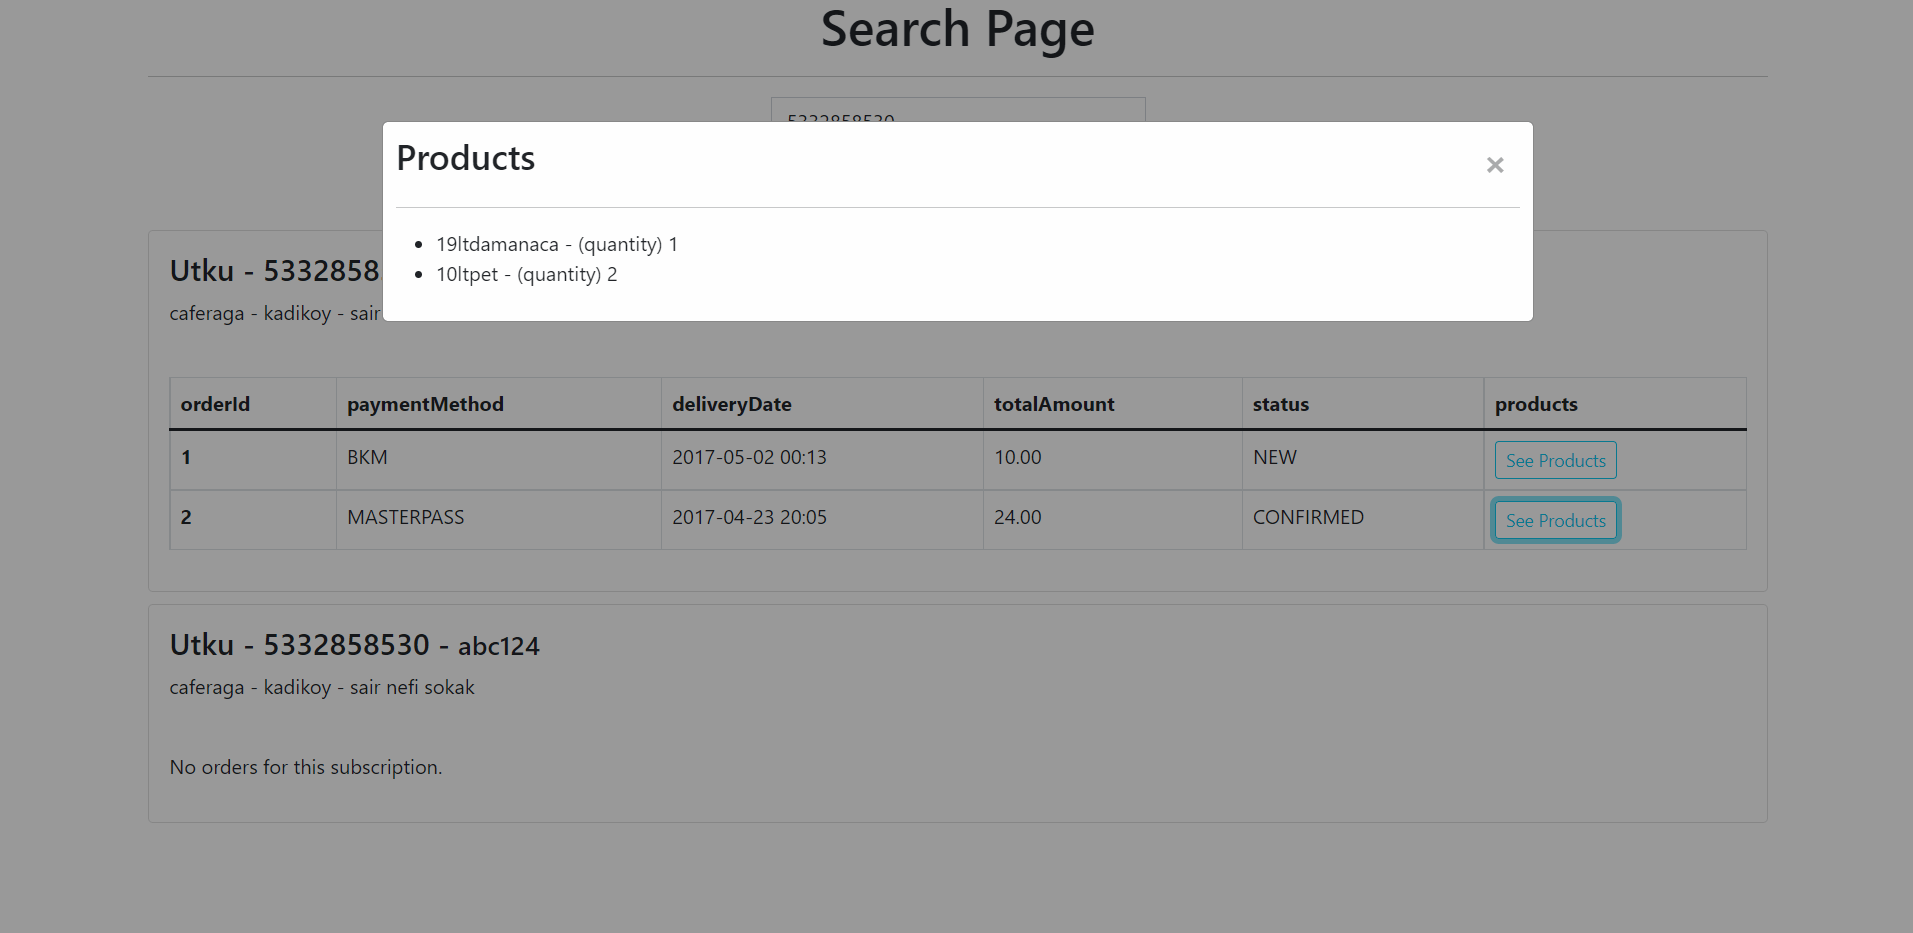Screen dimensions: 1913x933
Task: Select the MASTERPASS order row
Action: tap(405, 517)
